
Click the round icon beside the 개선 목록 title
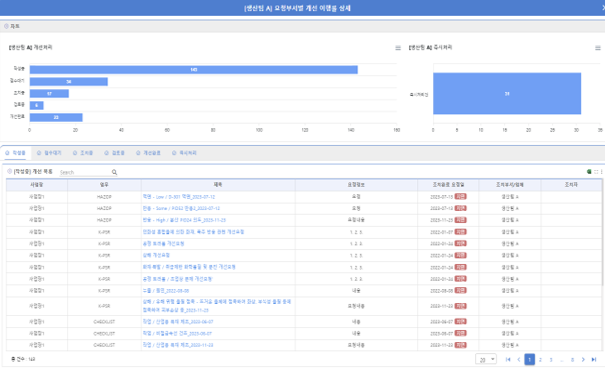(x=10, y=171)
